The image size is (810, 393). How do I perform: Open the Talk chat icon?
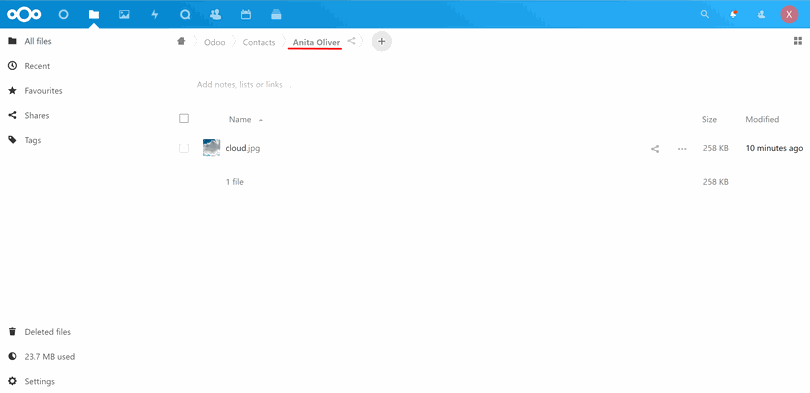(x=185, y=14)
